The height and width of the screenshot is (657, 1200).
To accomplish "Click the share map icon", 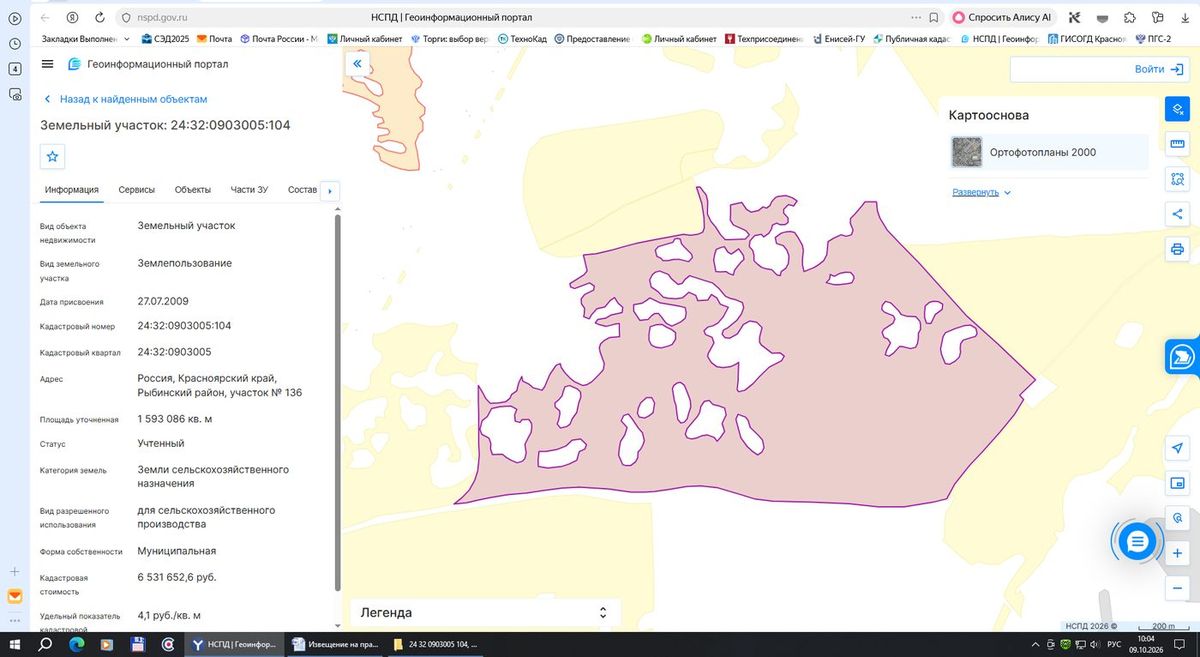I will point(1177,214).
